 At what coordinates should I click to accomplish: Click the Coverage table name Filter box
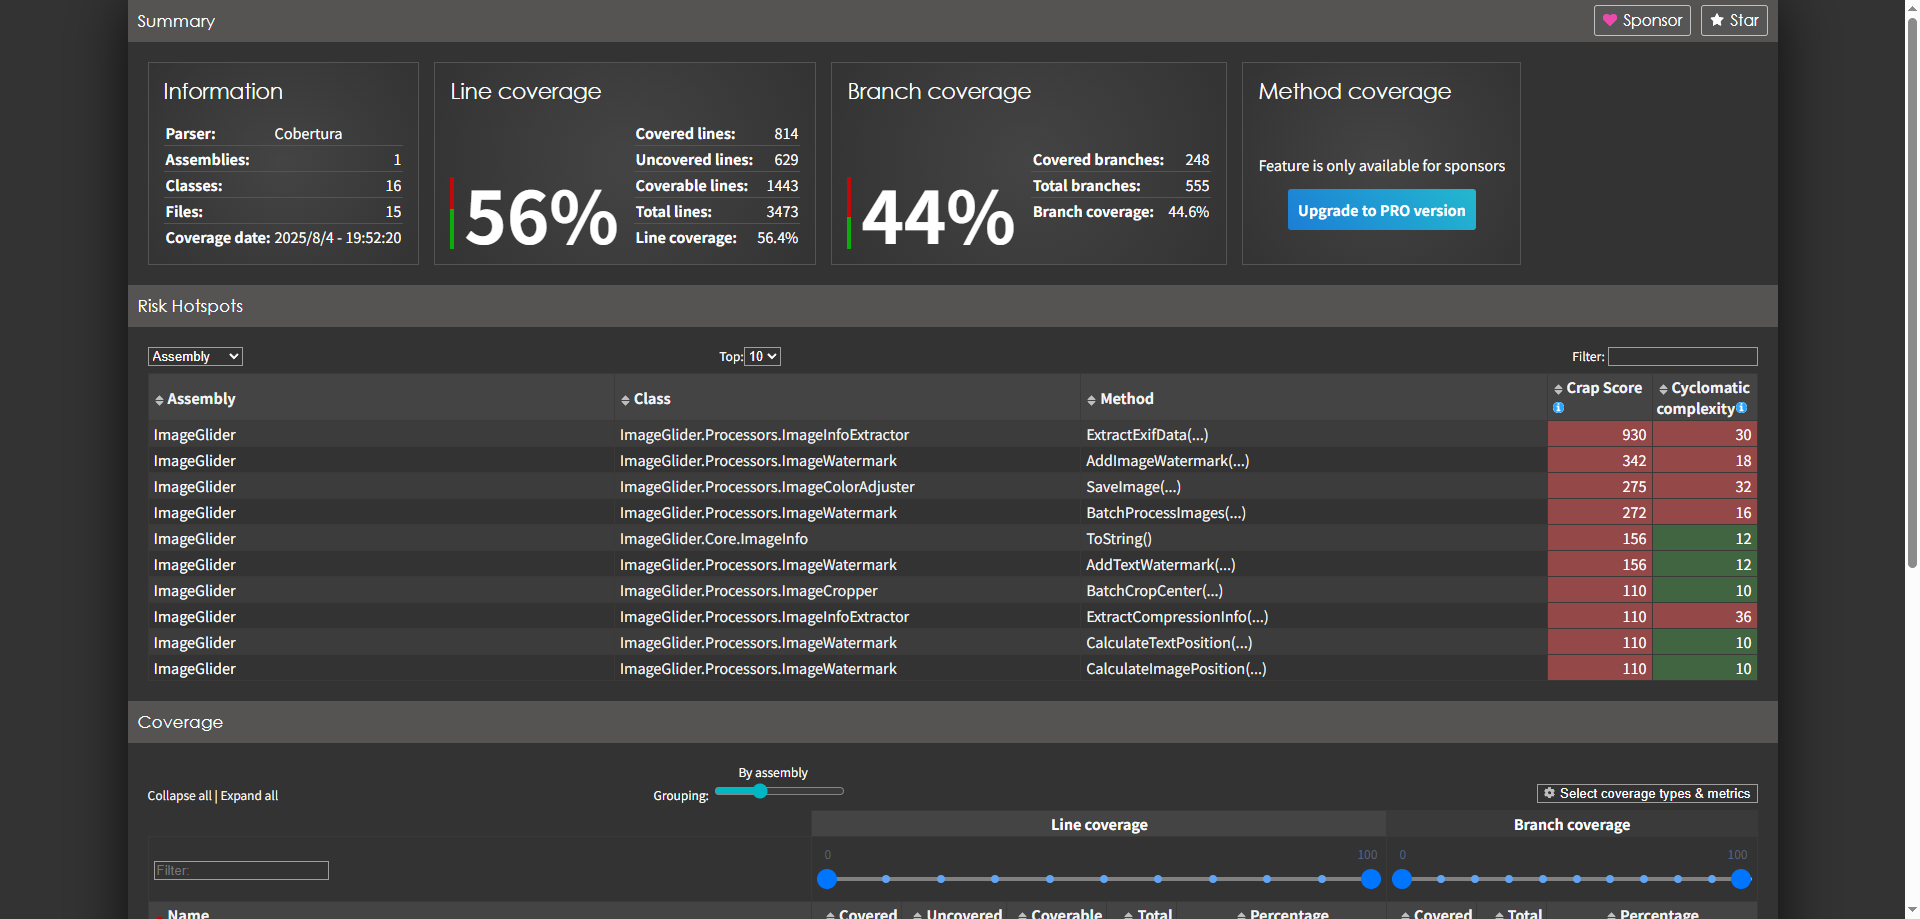click(x=241, y=871)
